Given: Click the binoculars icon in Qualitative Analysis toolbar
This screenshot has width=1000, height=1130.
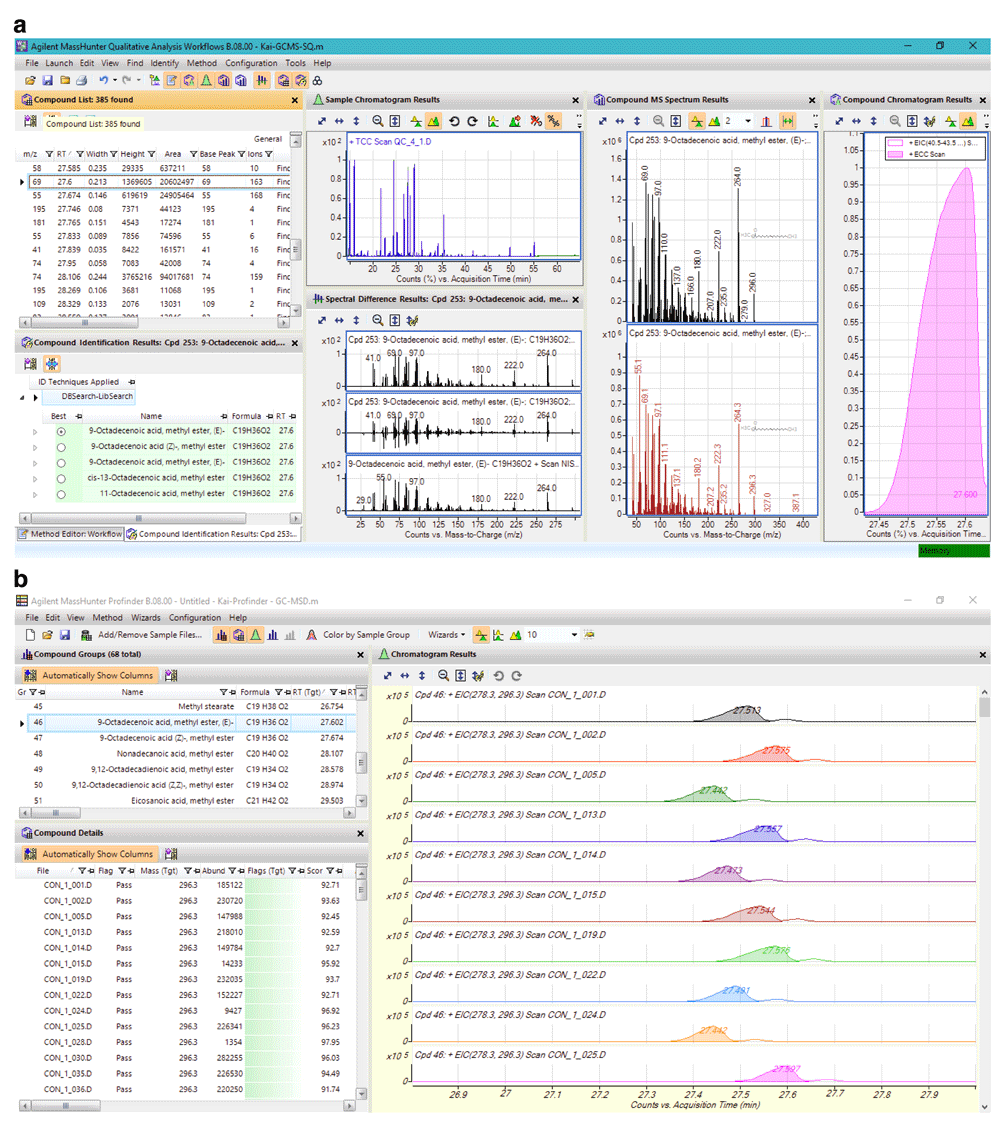Looking at the screenshot, I should click(x=317, y=81).
